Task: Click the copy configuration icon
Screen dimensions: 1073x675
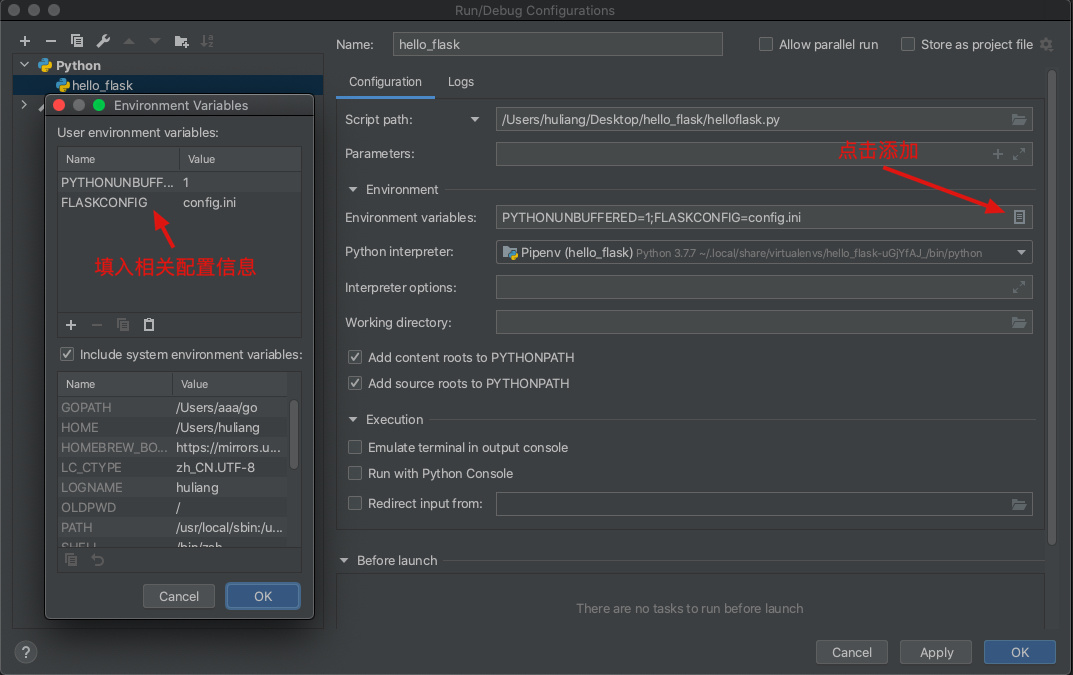Action: (77, 41)
